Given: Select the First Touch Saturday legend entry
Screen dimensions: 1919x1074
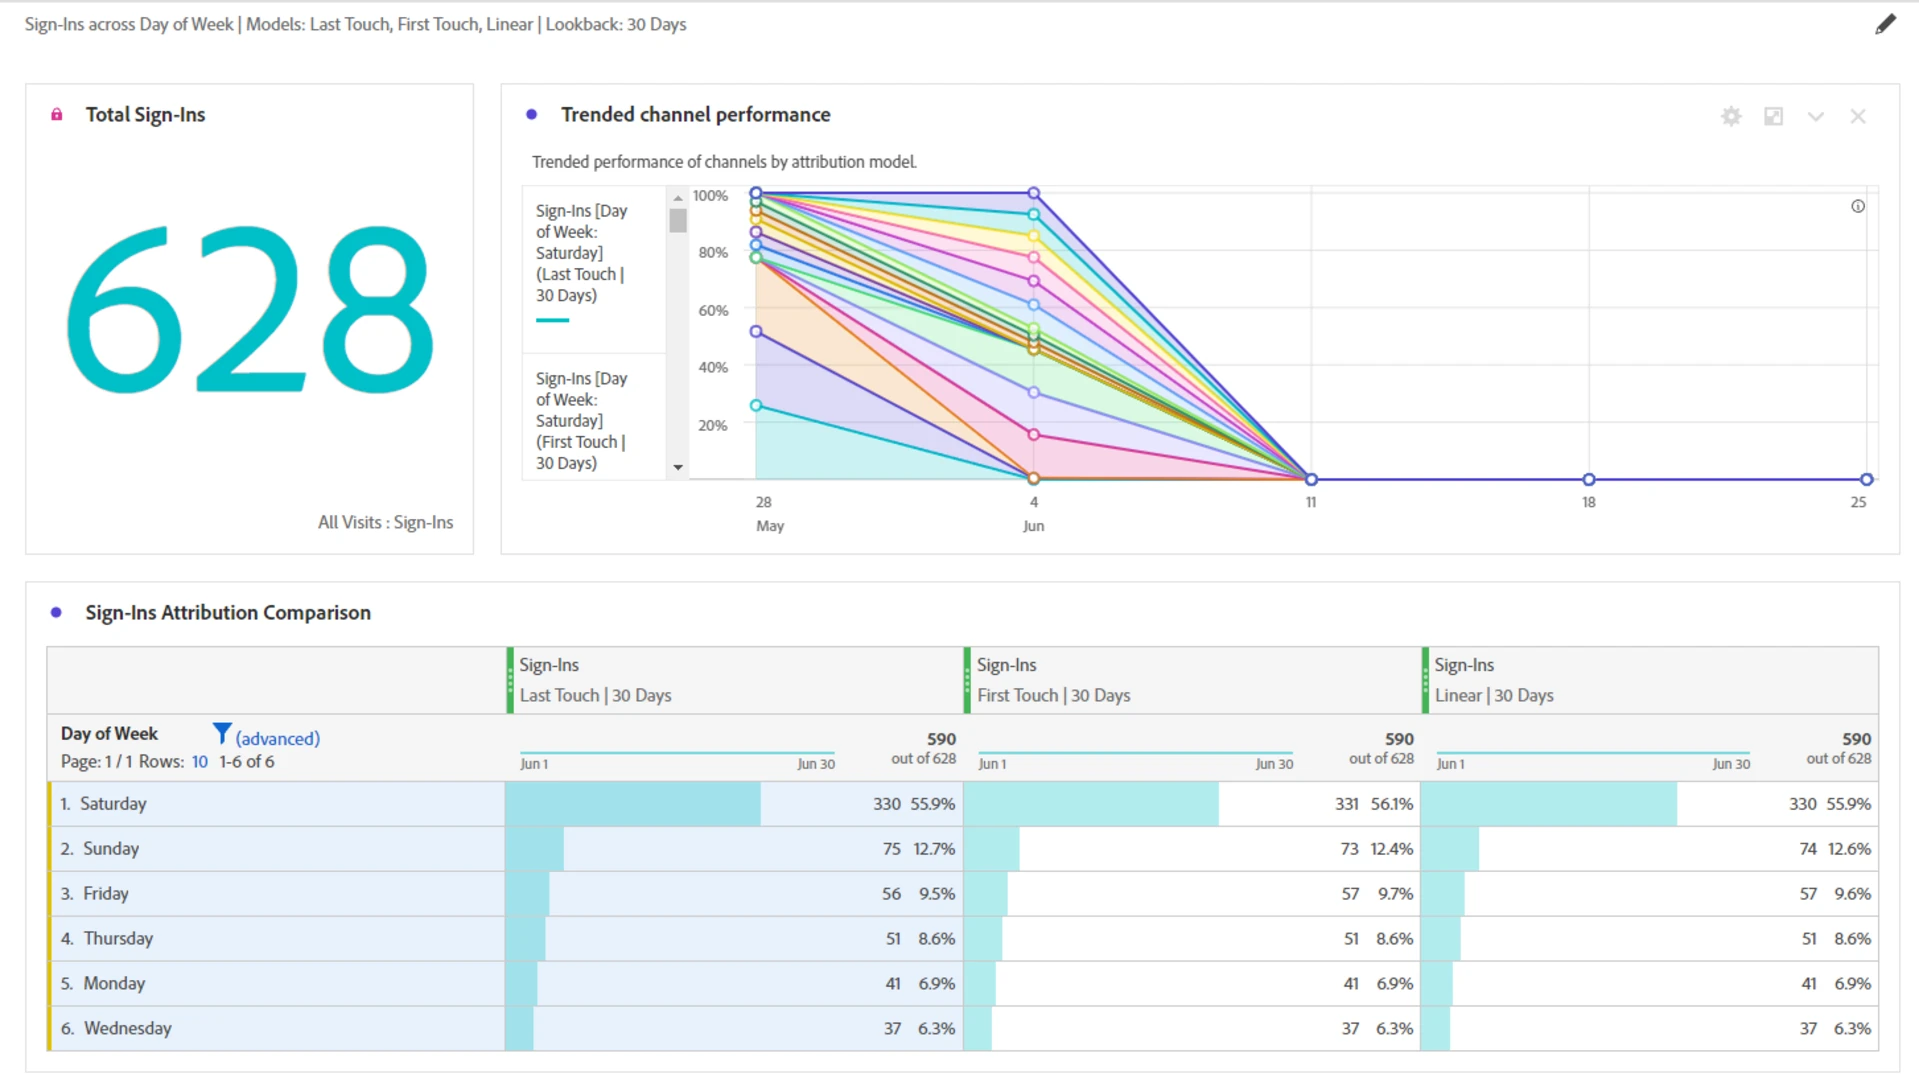Looking at the screenshot, I should (582, 421).
